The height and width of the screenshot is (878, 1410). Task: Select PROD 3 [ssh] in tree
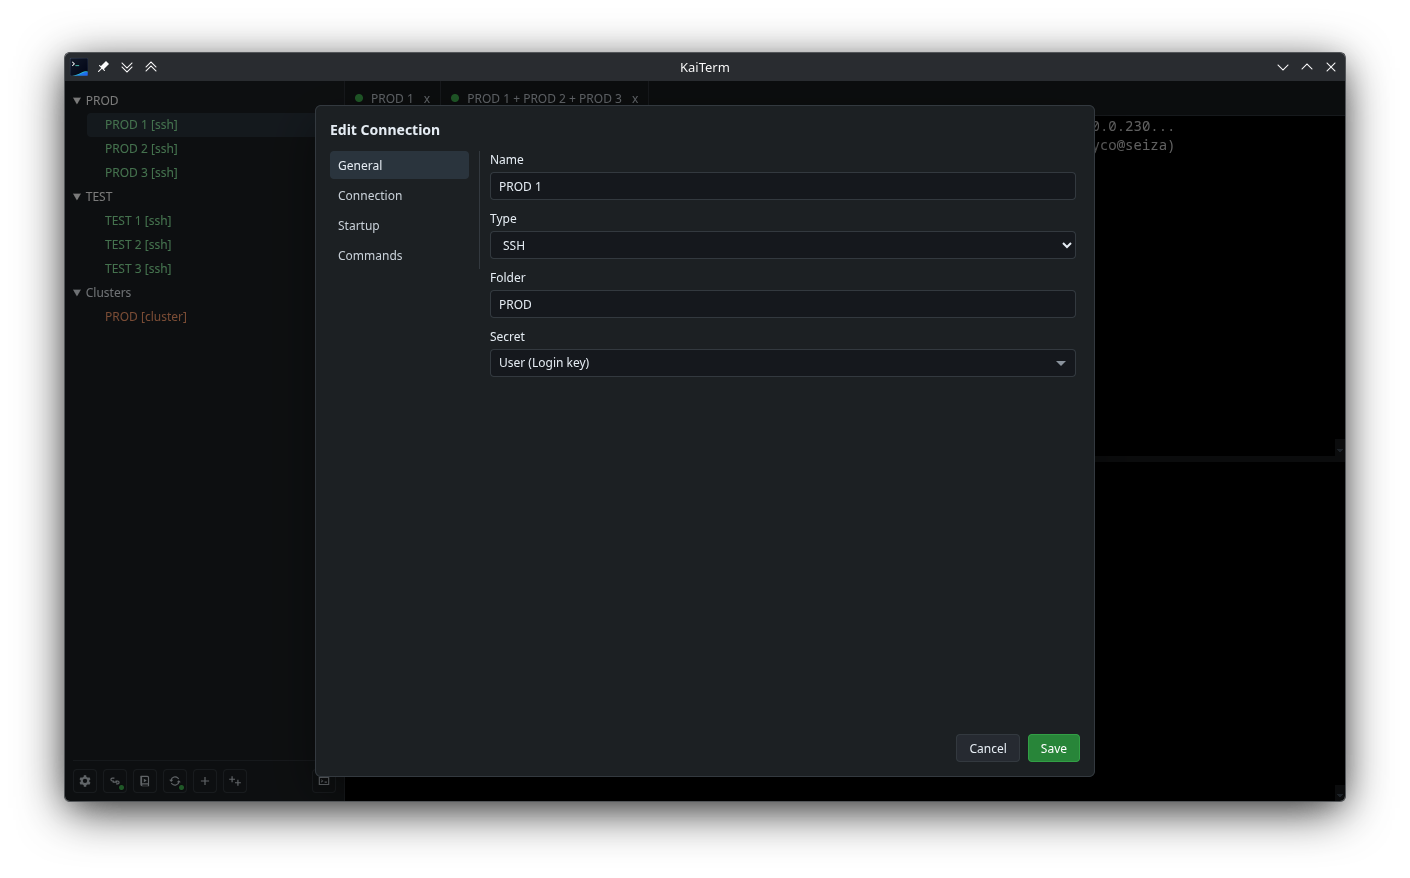(141, 173)
